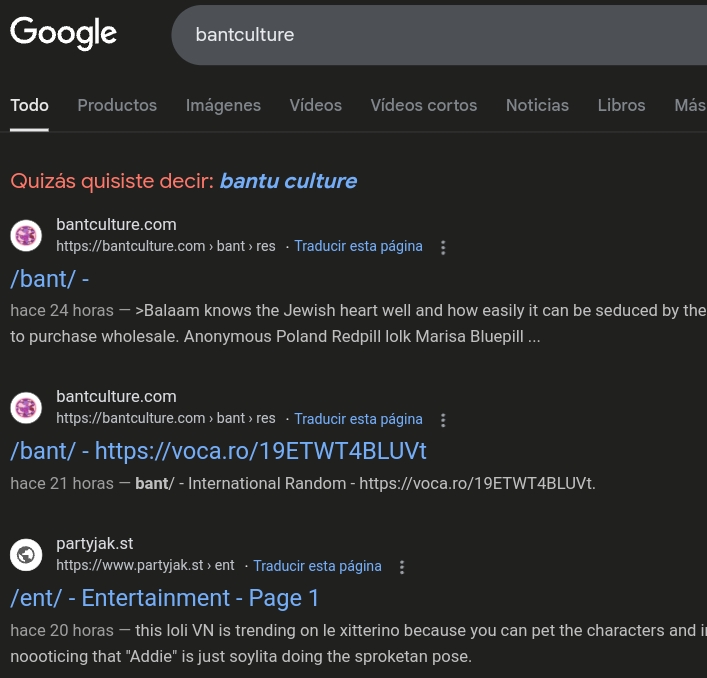Open the Imágenes tab
The height and width of the screenshot is (678, 707).
coord(223,105)
